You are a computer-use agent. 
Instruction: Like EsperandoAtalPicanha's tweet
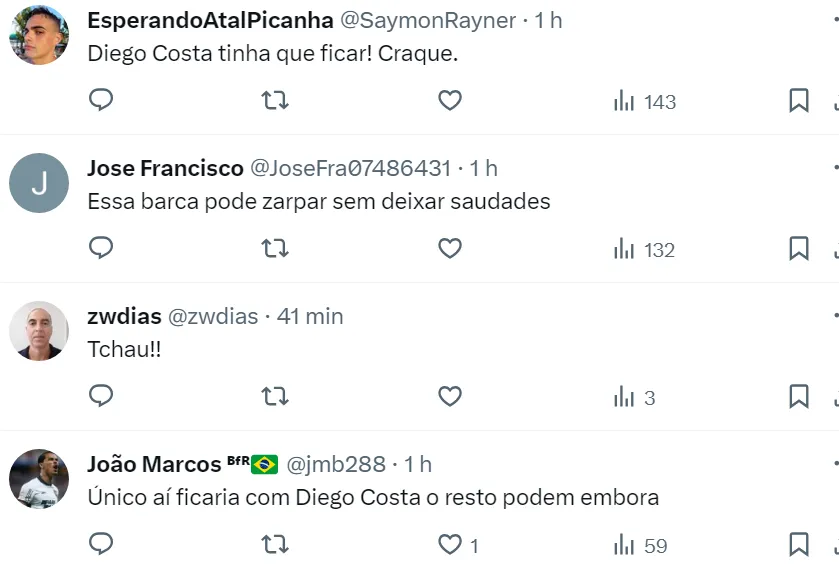click(x=450, y=100)
